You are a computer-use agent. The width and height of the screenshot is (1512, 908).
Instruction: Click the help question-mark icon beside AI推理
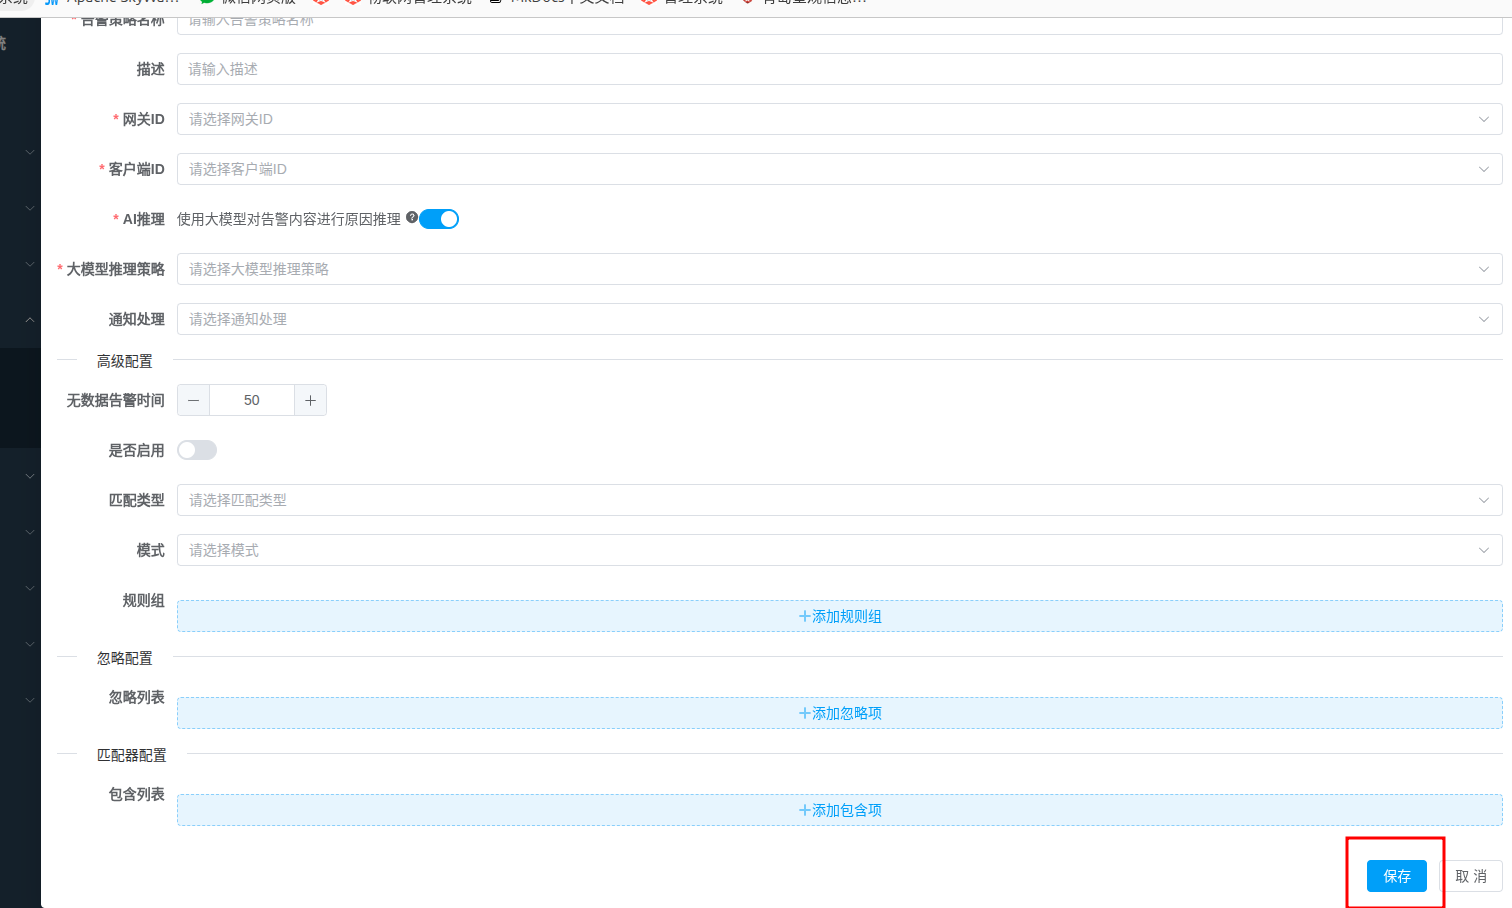413,218
